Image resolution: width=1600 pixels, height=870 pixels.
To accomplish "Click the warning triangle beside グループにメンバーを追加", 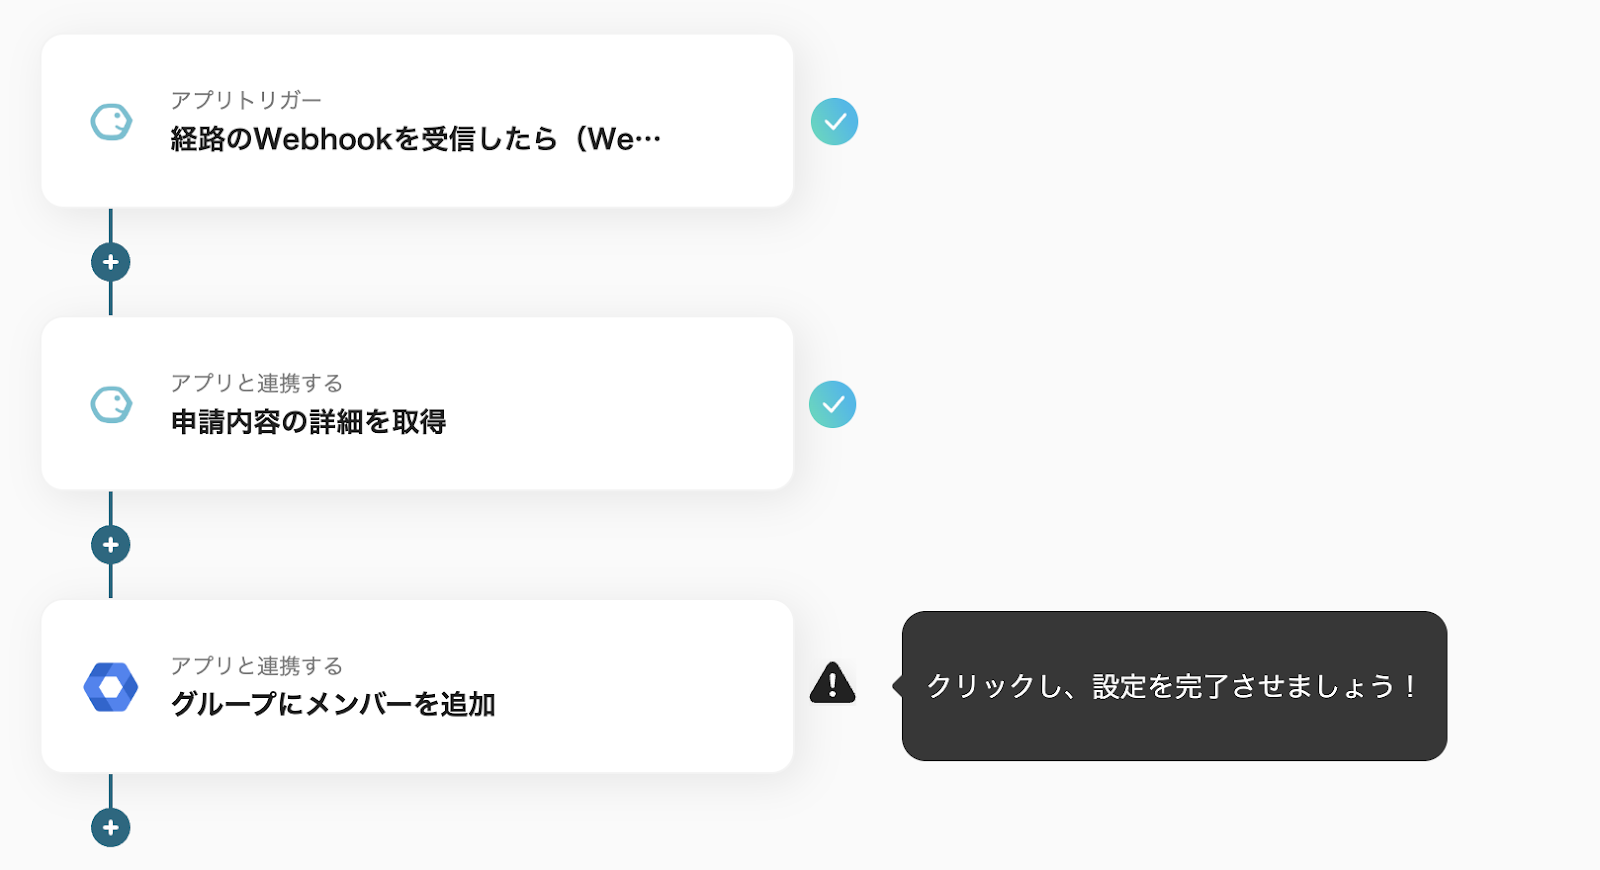I will pyautogui.click(x=832, y=684).
